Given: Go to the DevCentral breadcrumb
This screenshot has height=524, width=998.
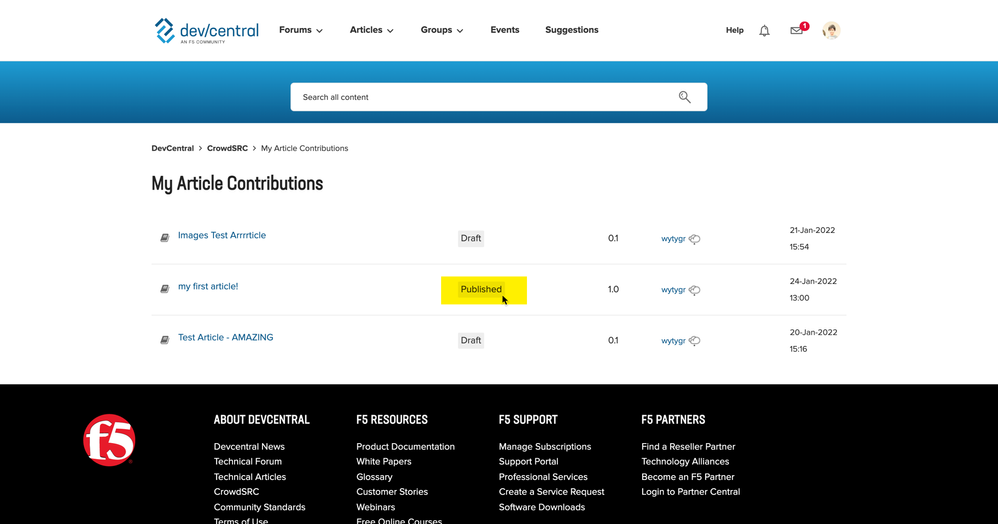Looking at the screenshot, I should [172, 148].
